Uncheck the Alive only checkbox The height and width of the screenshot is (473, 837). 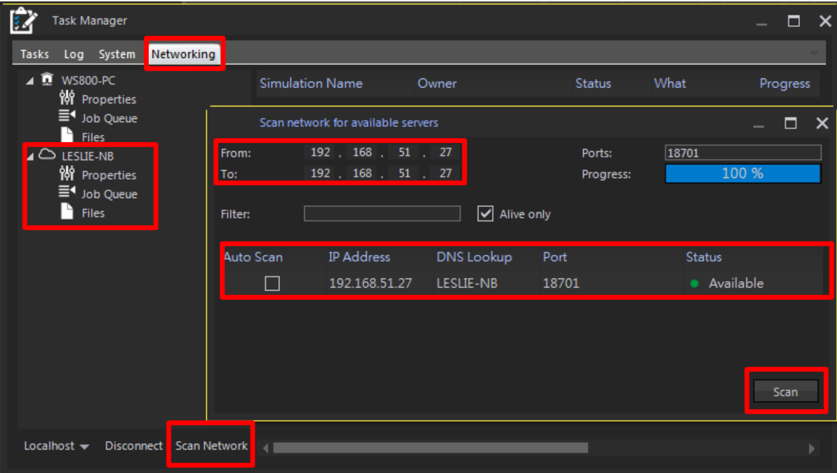486,214
